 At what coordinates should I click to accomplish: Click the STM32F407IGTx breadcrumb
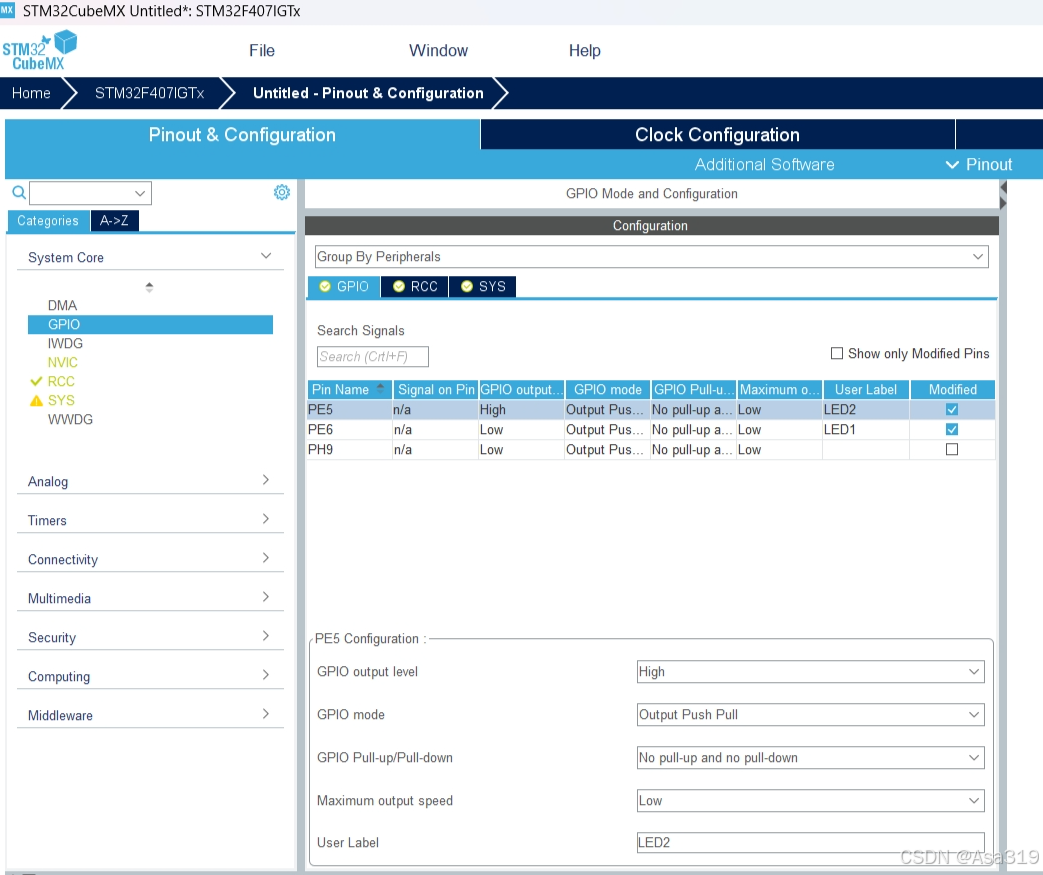click(150, 93)
